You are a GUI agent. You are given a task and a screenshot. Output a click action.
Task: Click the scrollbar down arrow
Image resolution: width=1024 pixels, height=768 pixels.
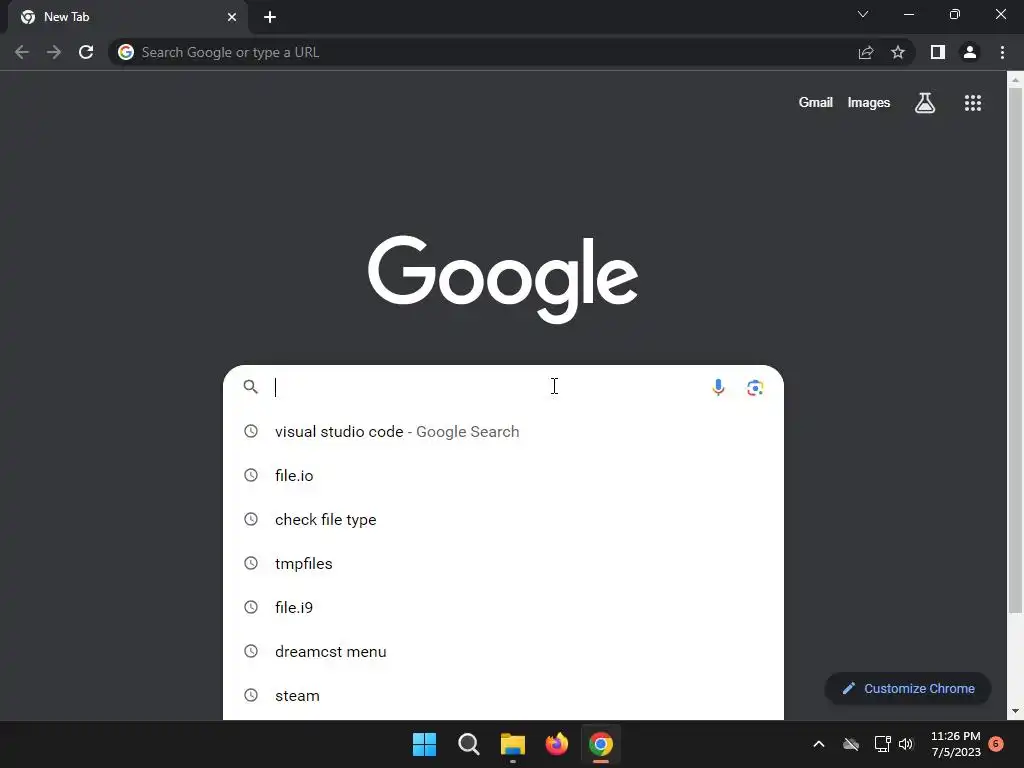pos(1015,711)
